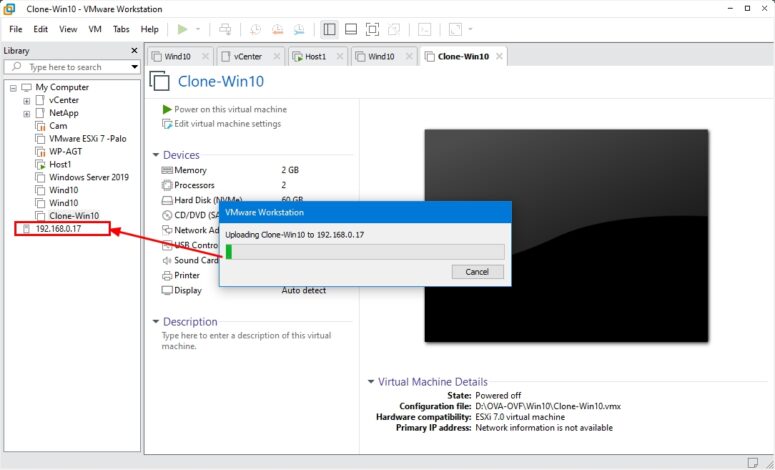Click the Send Ctrl+Alt+Del toolbar icon
This screenshot has height=470, width=775.
coord(225,30)
